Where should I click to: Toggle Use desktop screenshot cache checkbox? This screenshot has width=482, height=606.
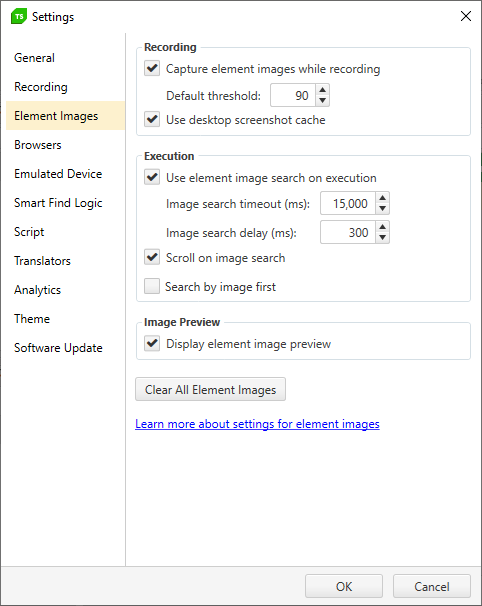pyautogui.click(x=152, y=119)
